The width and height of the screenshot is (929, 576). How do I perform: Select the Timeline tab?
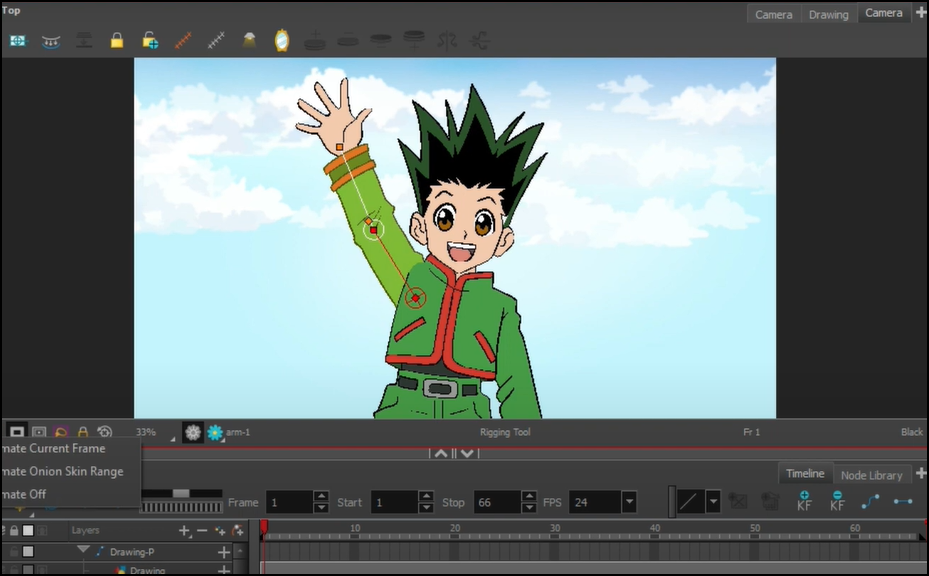coord(805,473)
